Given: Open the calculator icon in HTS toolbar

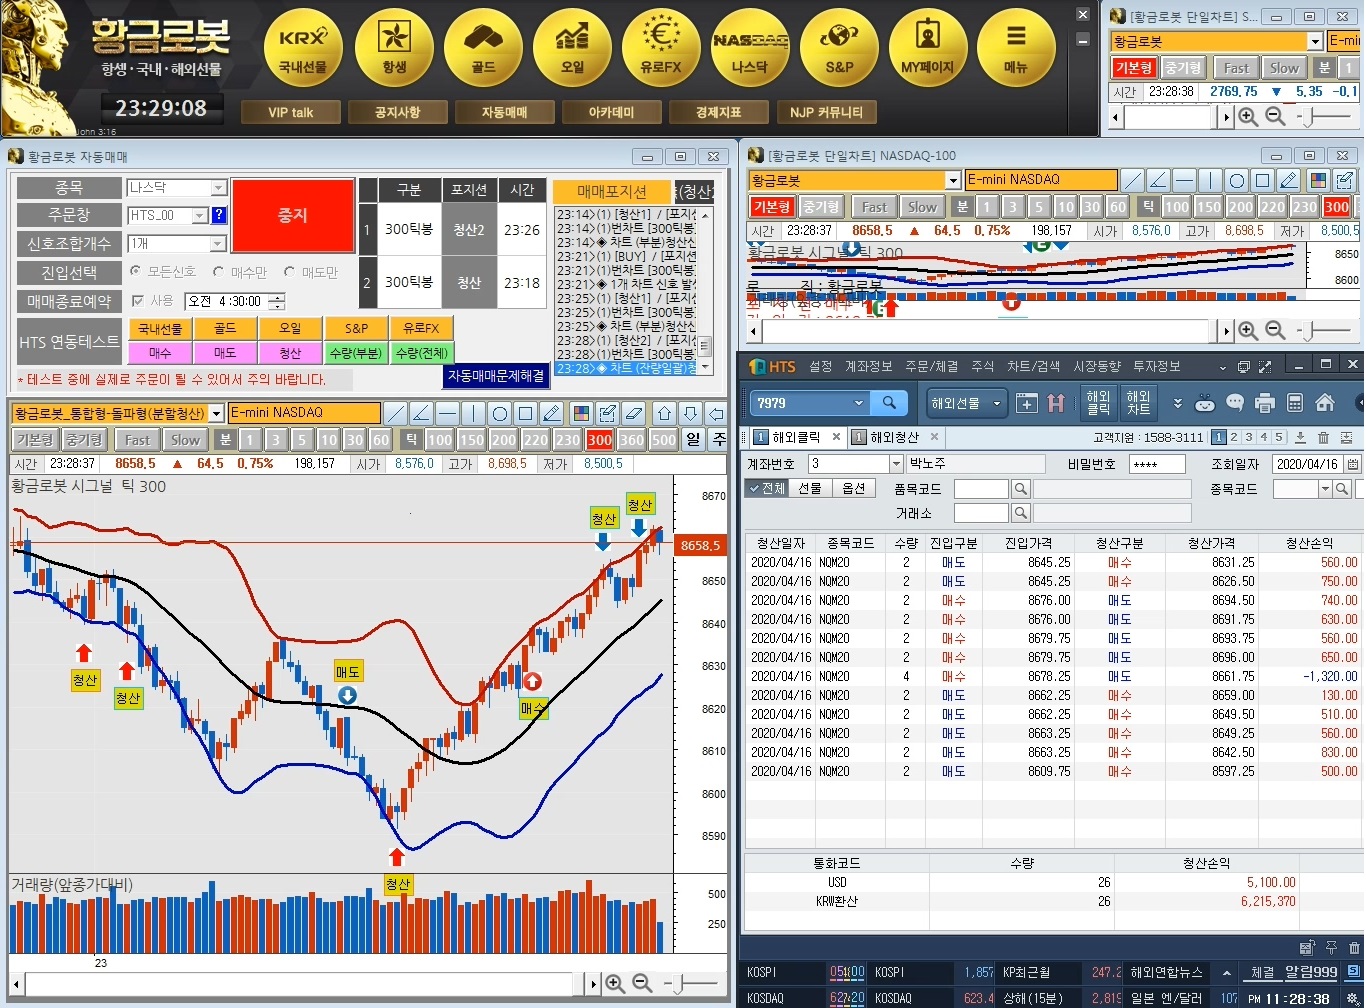Looking at the screenshot, I should coord(1295,403).
